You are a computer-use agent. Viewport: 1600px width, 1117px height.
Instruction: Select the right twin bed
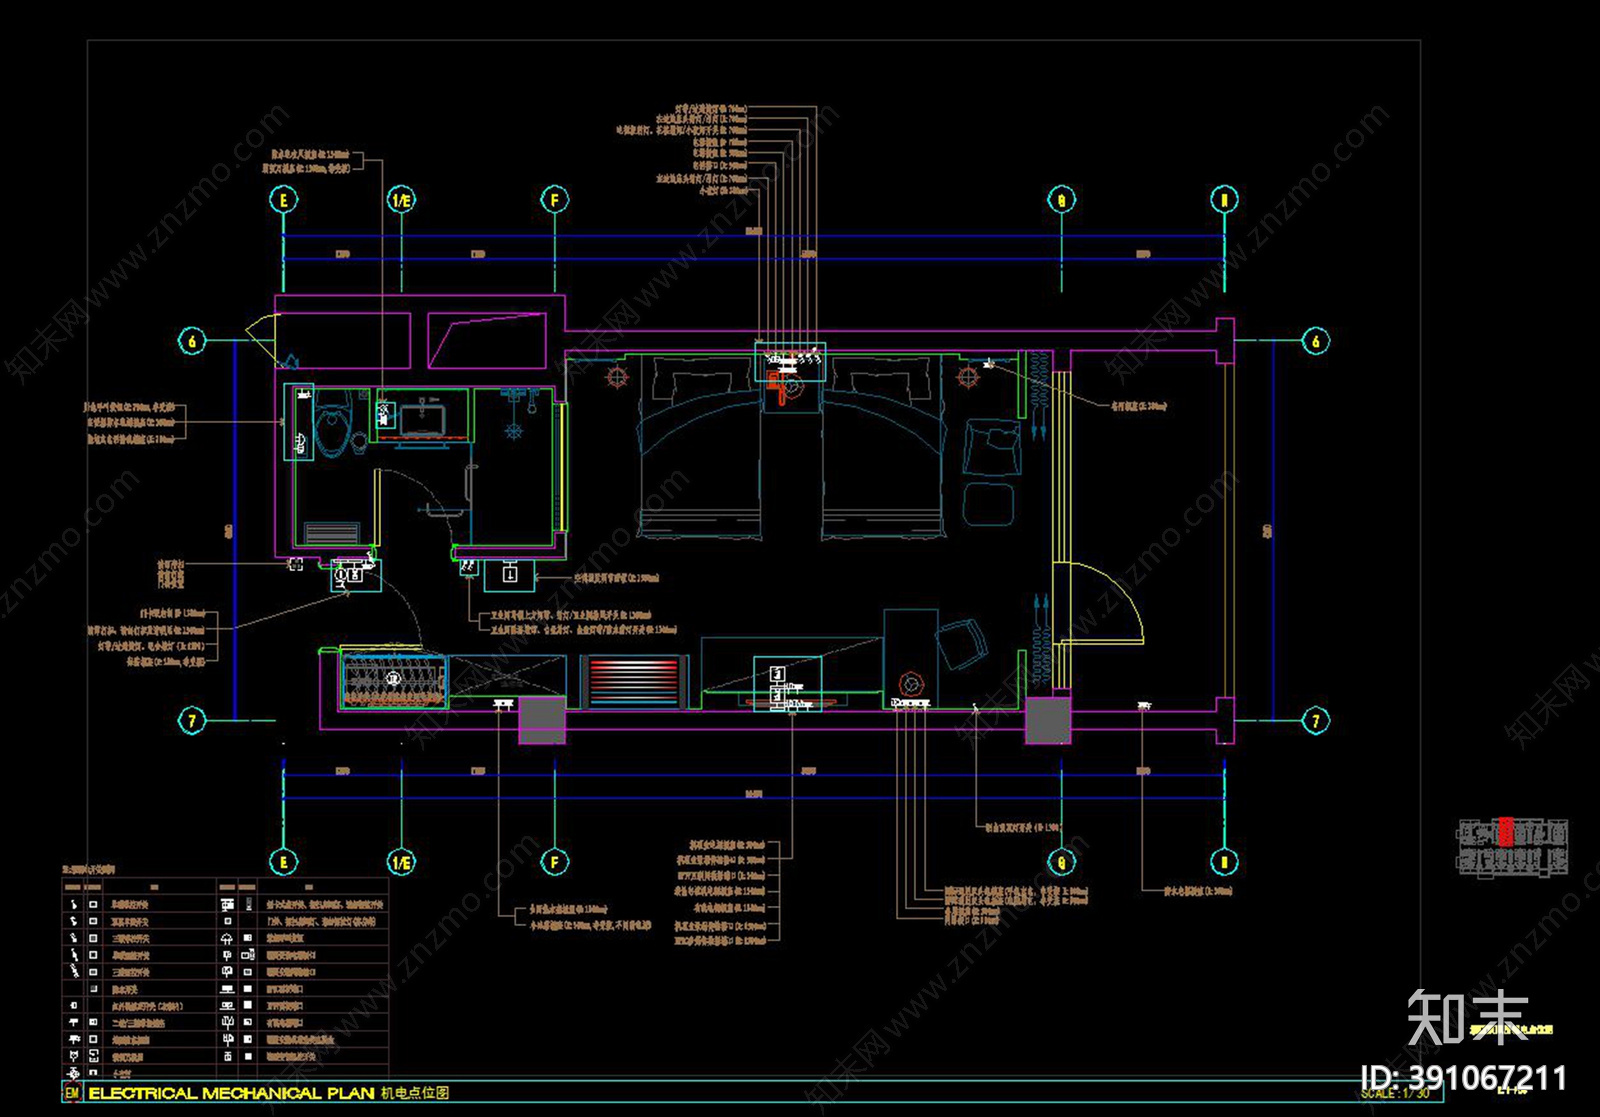click(x=883, y=447)
